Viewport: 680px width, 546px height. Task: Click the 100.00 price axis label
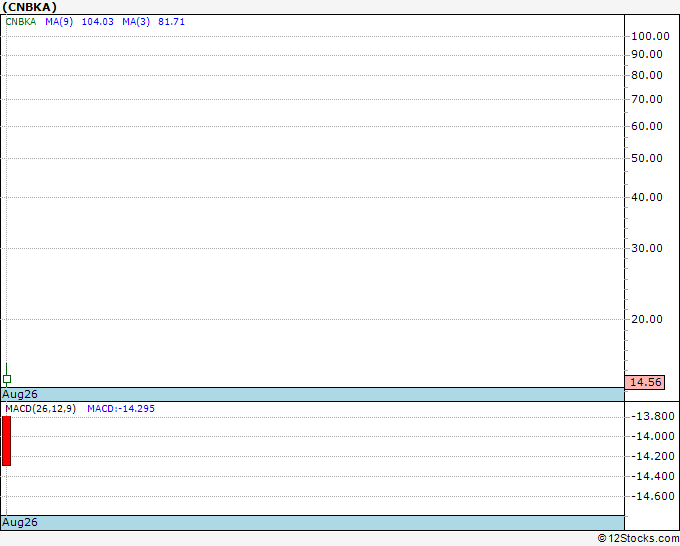(x=650, y=36)
